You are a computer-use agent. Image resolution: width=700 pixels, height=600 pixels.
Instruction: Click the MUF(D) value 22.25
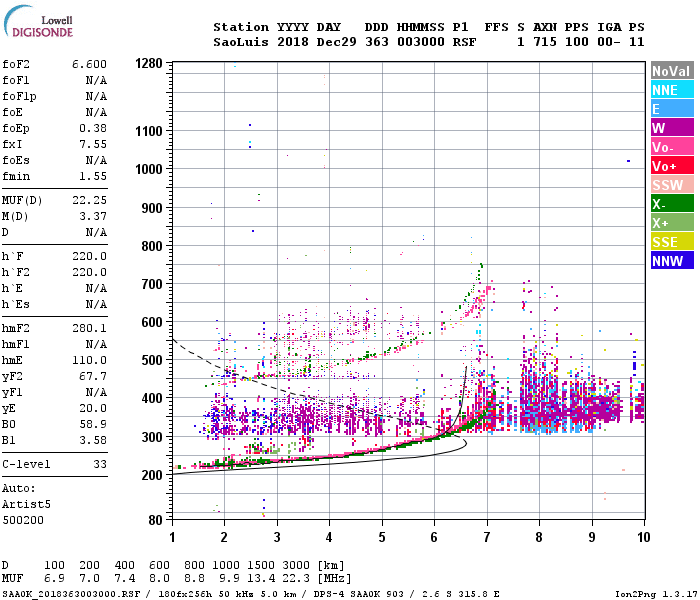coord(89,200)
